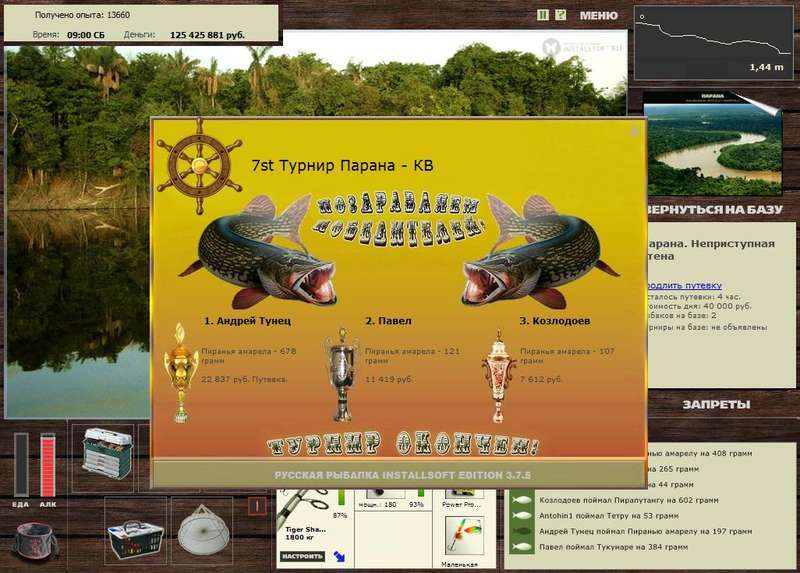Screen dimensions: 800x573
Task: Click log entry 'Козлодоев поймал Пиралутангу на 602 грамм'
Action: pos(629,501)
